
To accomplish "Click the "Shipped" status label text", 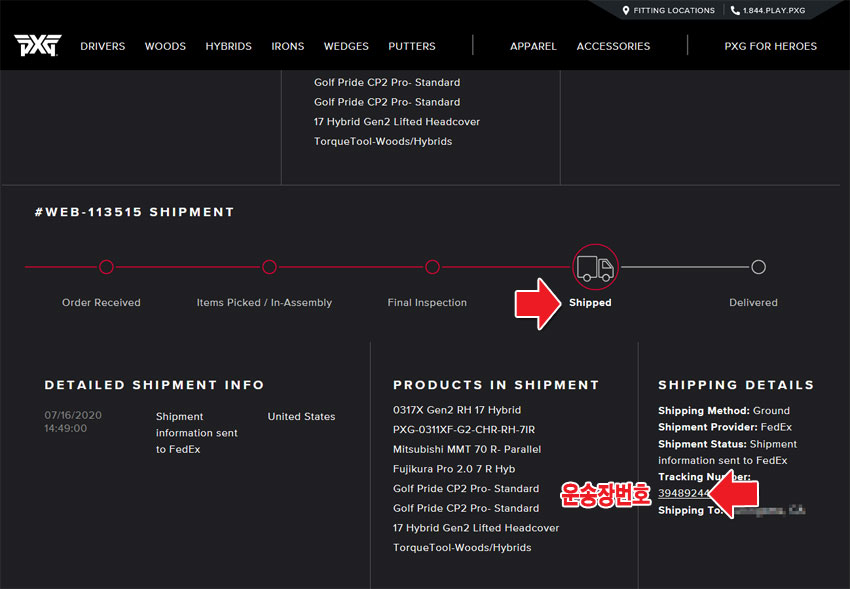I will pyautogui.click(x=590, y=303).
